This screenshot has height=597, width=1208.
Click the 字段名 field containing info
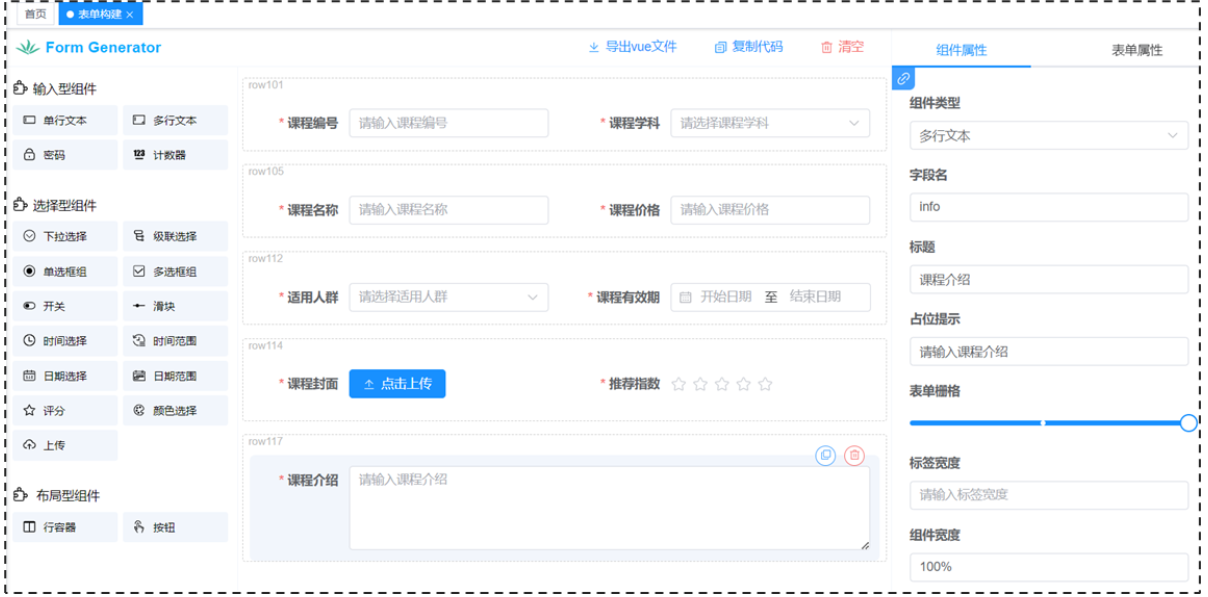1048,207
